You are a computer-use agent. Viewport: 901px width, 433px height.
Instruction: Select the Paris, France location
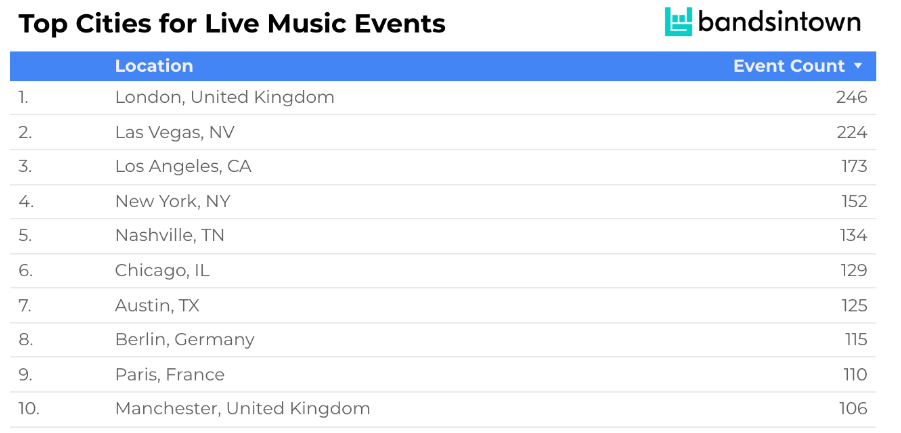coord(170,375)
